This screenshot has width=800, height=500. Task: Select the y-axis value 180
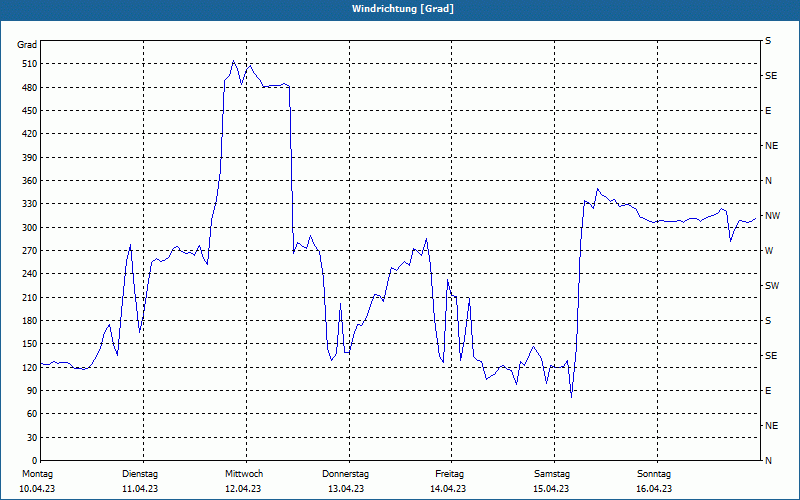click(30, 321)
